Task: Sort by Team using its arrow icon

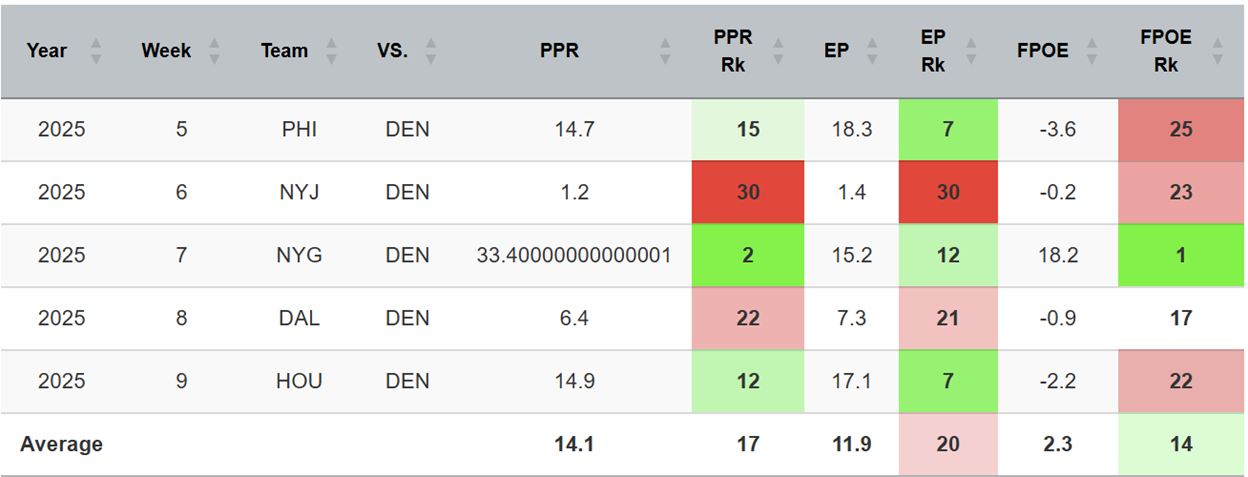Action: (332, 51)
